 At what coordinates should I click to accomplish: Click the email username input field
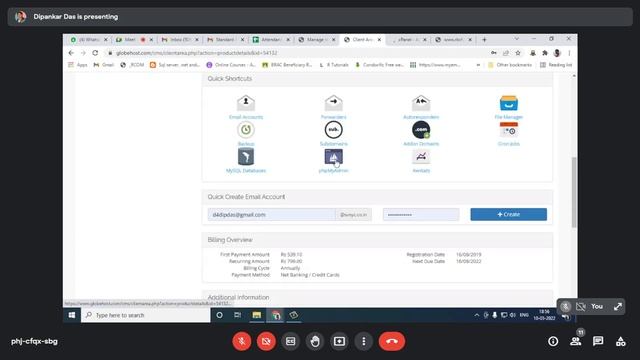click(271, 215)
